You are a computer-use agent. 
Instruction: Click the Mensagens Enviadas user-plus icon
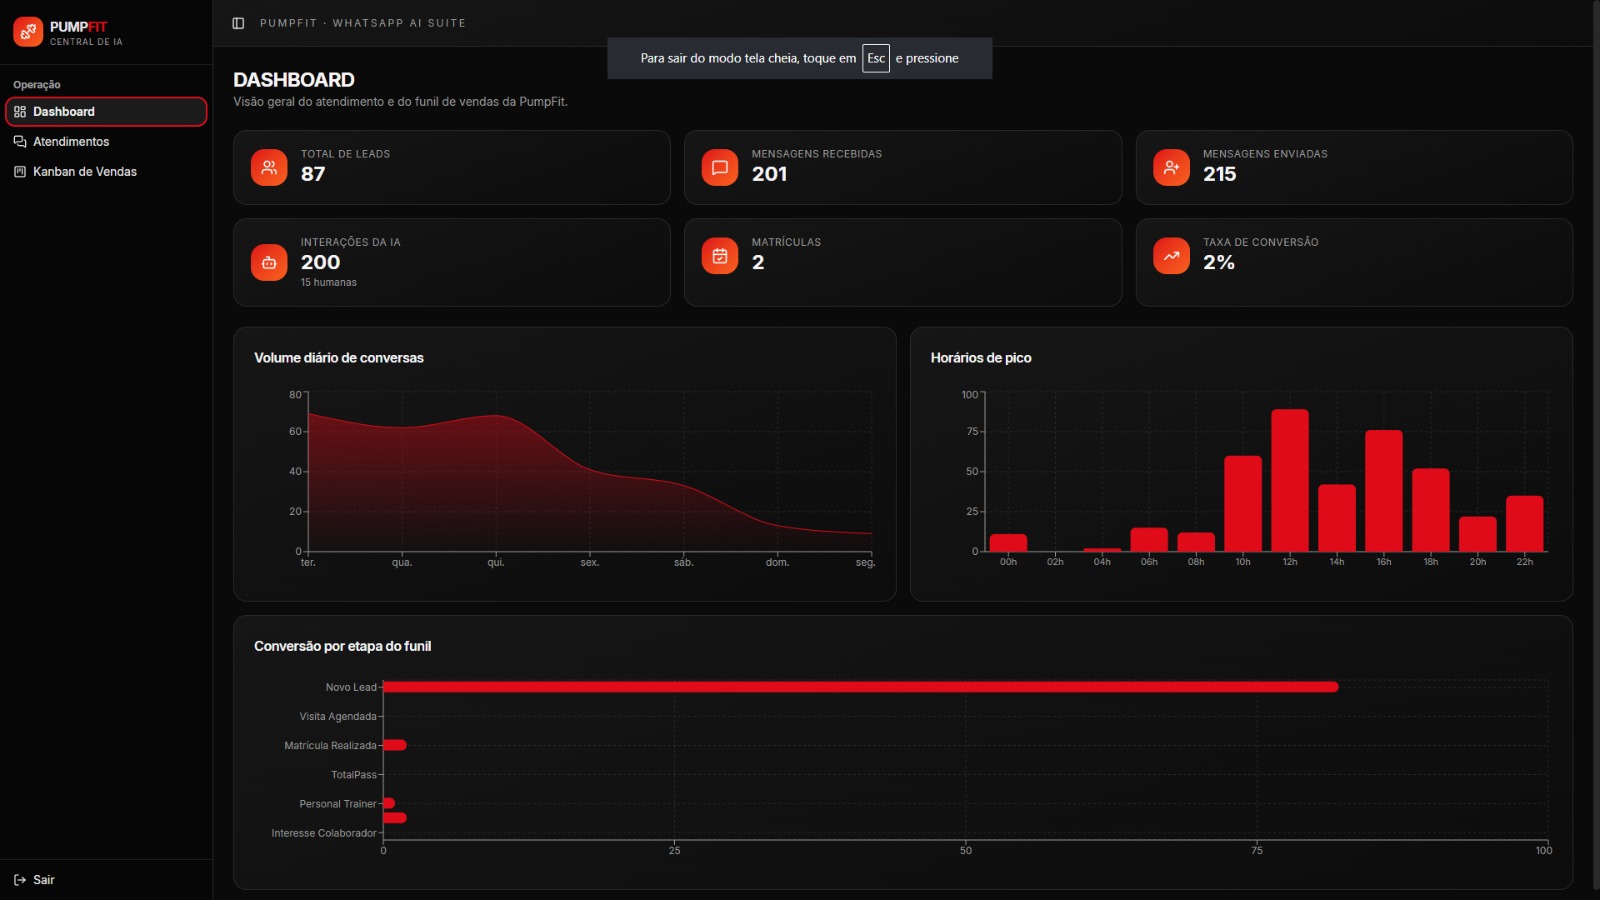pos(1171,168)
